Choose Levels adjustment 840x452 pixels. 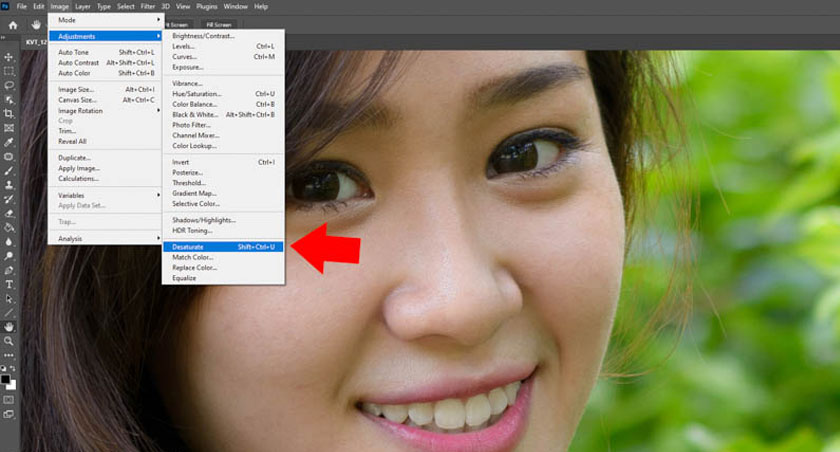223,47
